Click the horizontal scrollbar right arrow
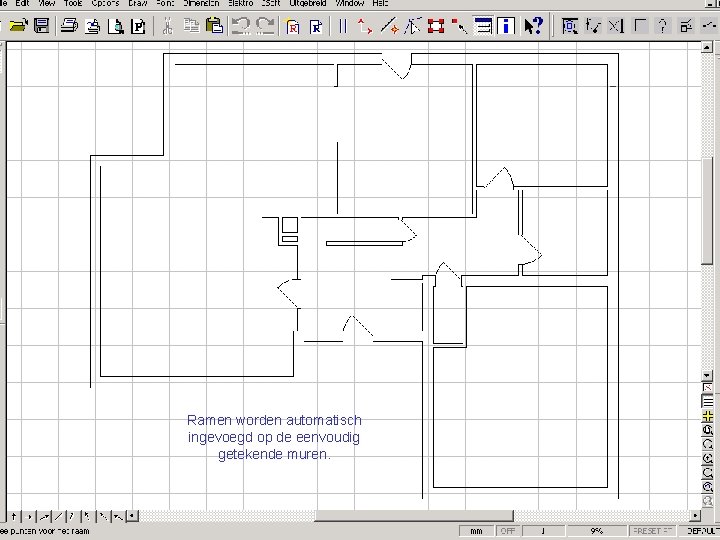 tap(695, 516)
